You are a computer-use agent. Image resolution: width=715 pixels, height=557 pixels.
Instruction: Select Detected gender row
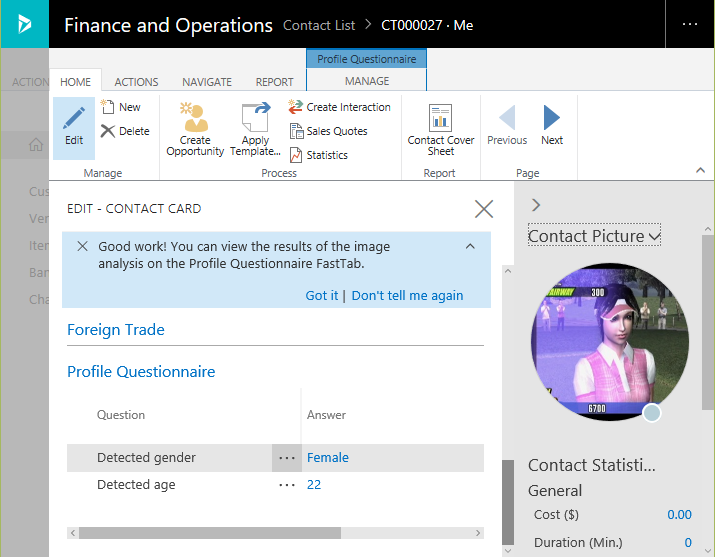pos(275,458)
